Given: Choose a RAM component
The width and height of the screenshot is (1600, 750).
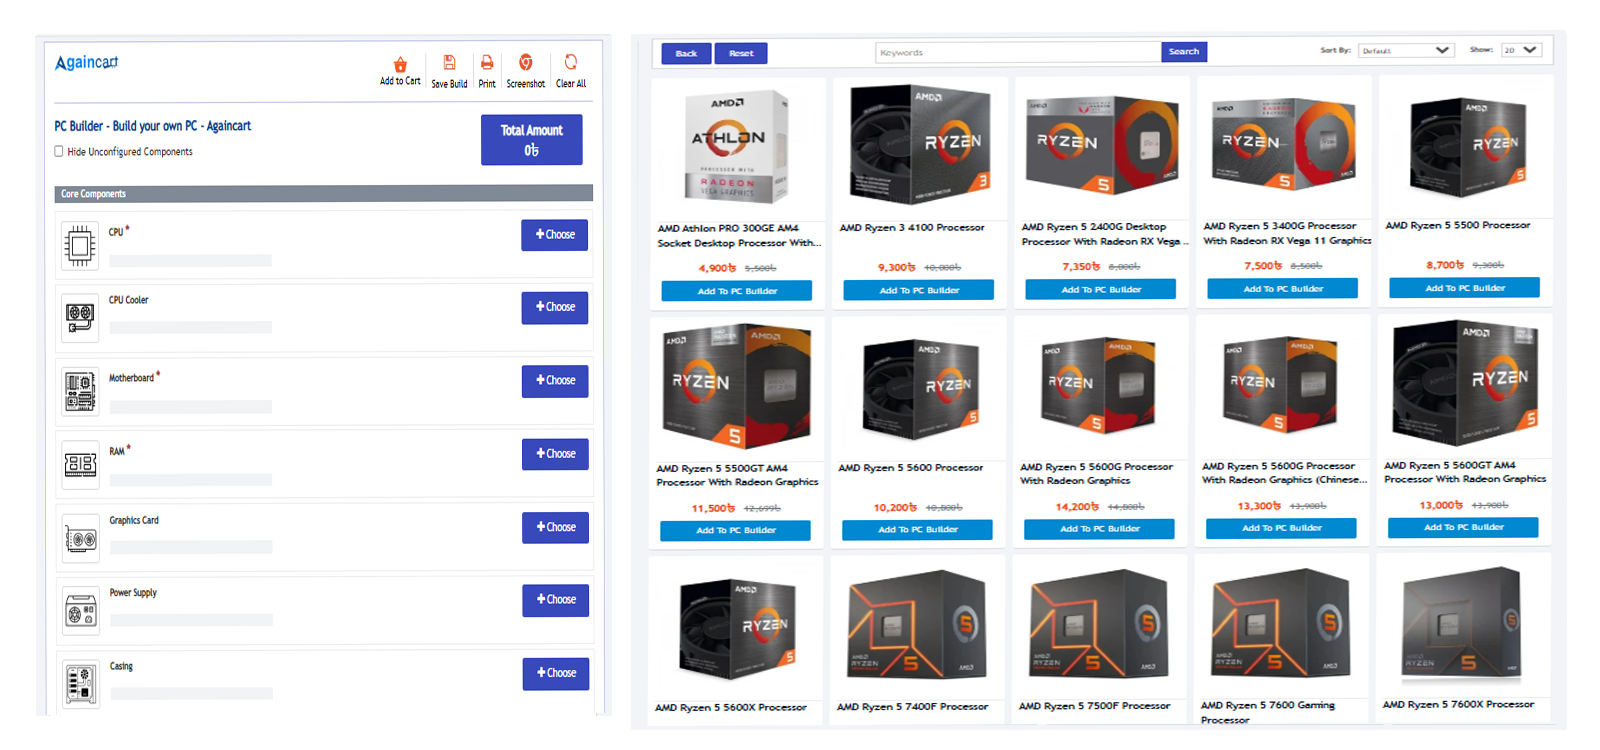Looking at the screenshot, I should tap(555, 454).
